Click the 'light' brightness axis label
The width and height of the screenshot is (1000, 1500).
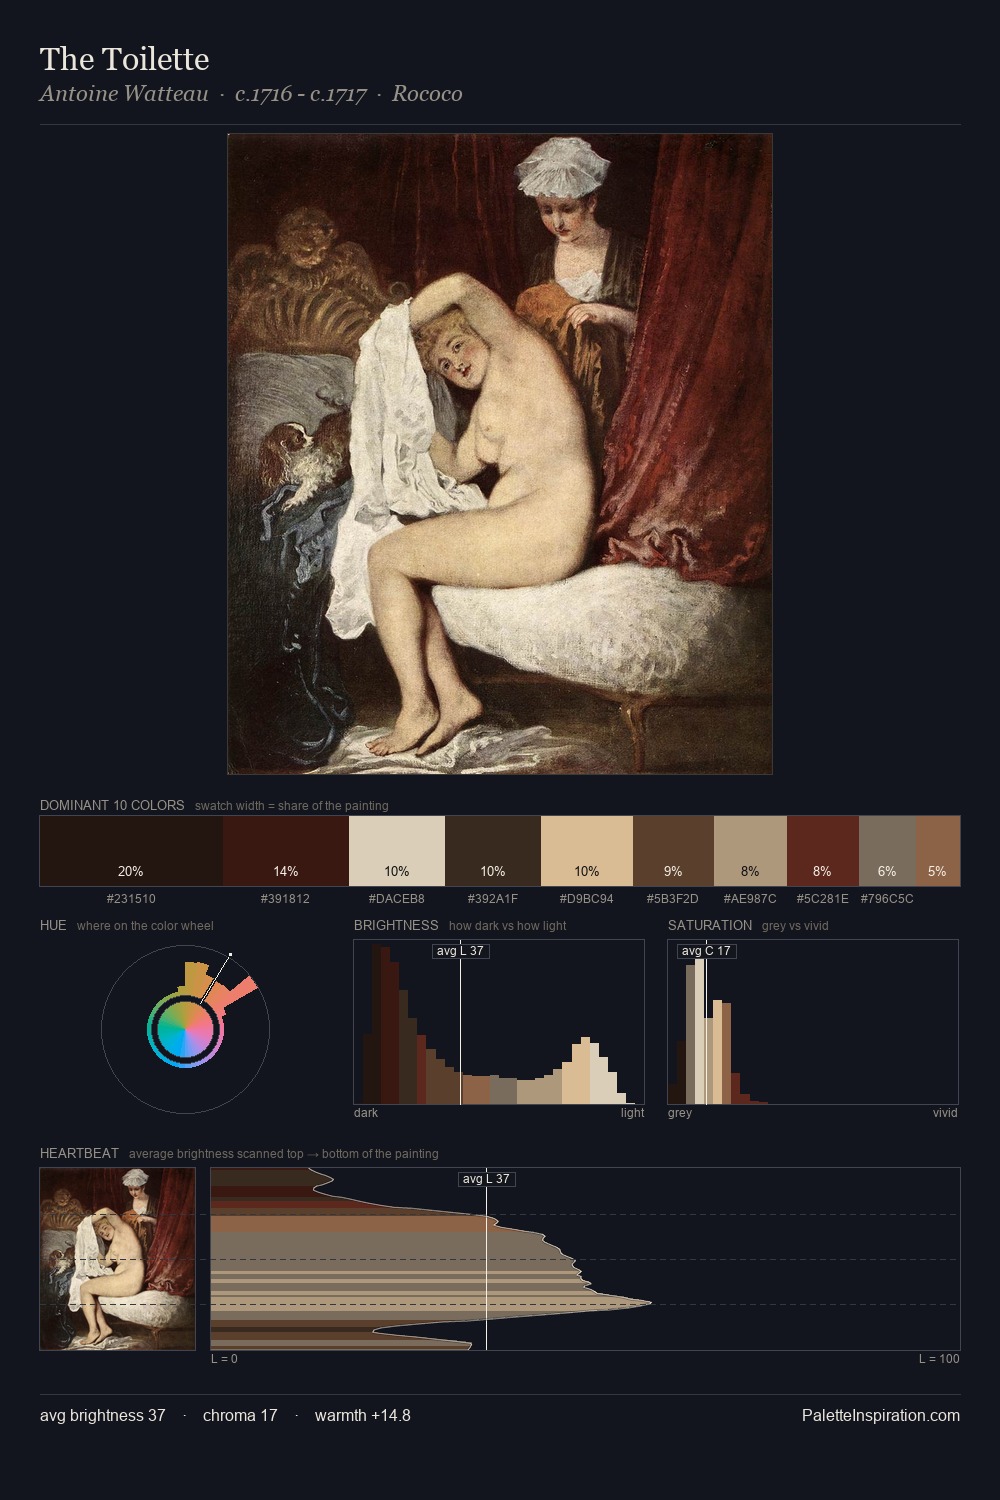(632, 1113)
